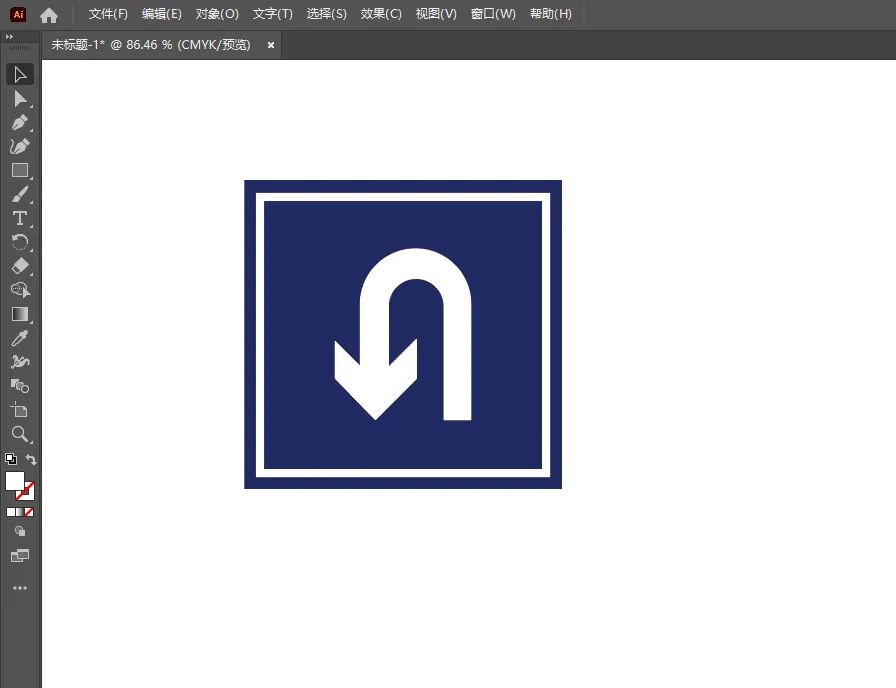Select the Gradient tool
Image resolution: width=896 pixels, height=688 pixels.
coord(20,314)
